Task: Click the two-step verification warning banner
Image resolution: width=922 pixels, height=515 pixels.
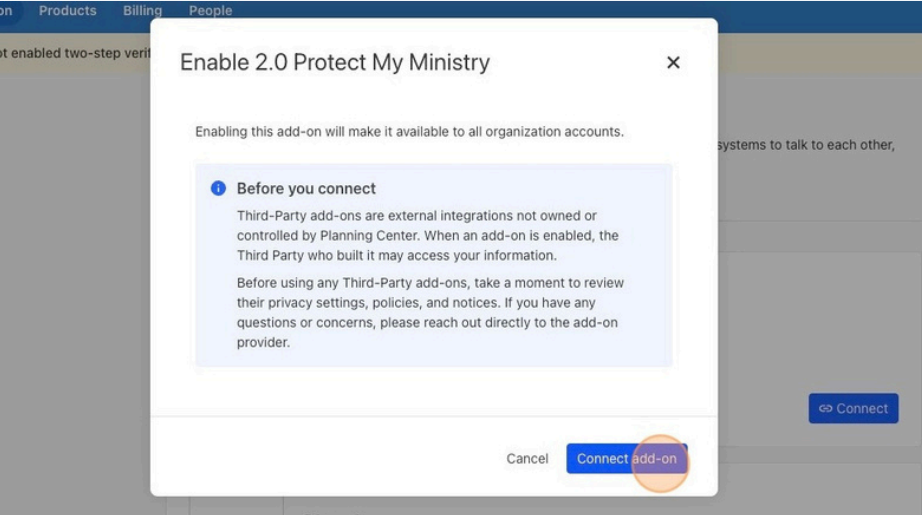Action: point(75,53)
